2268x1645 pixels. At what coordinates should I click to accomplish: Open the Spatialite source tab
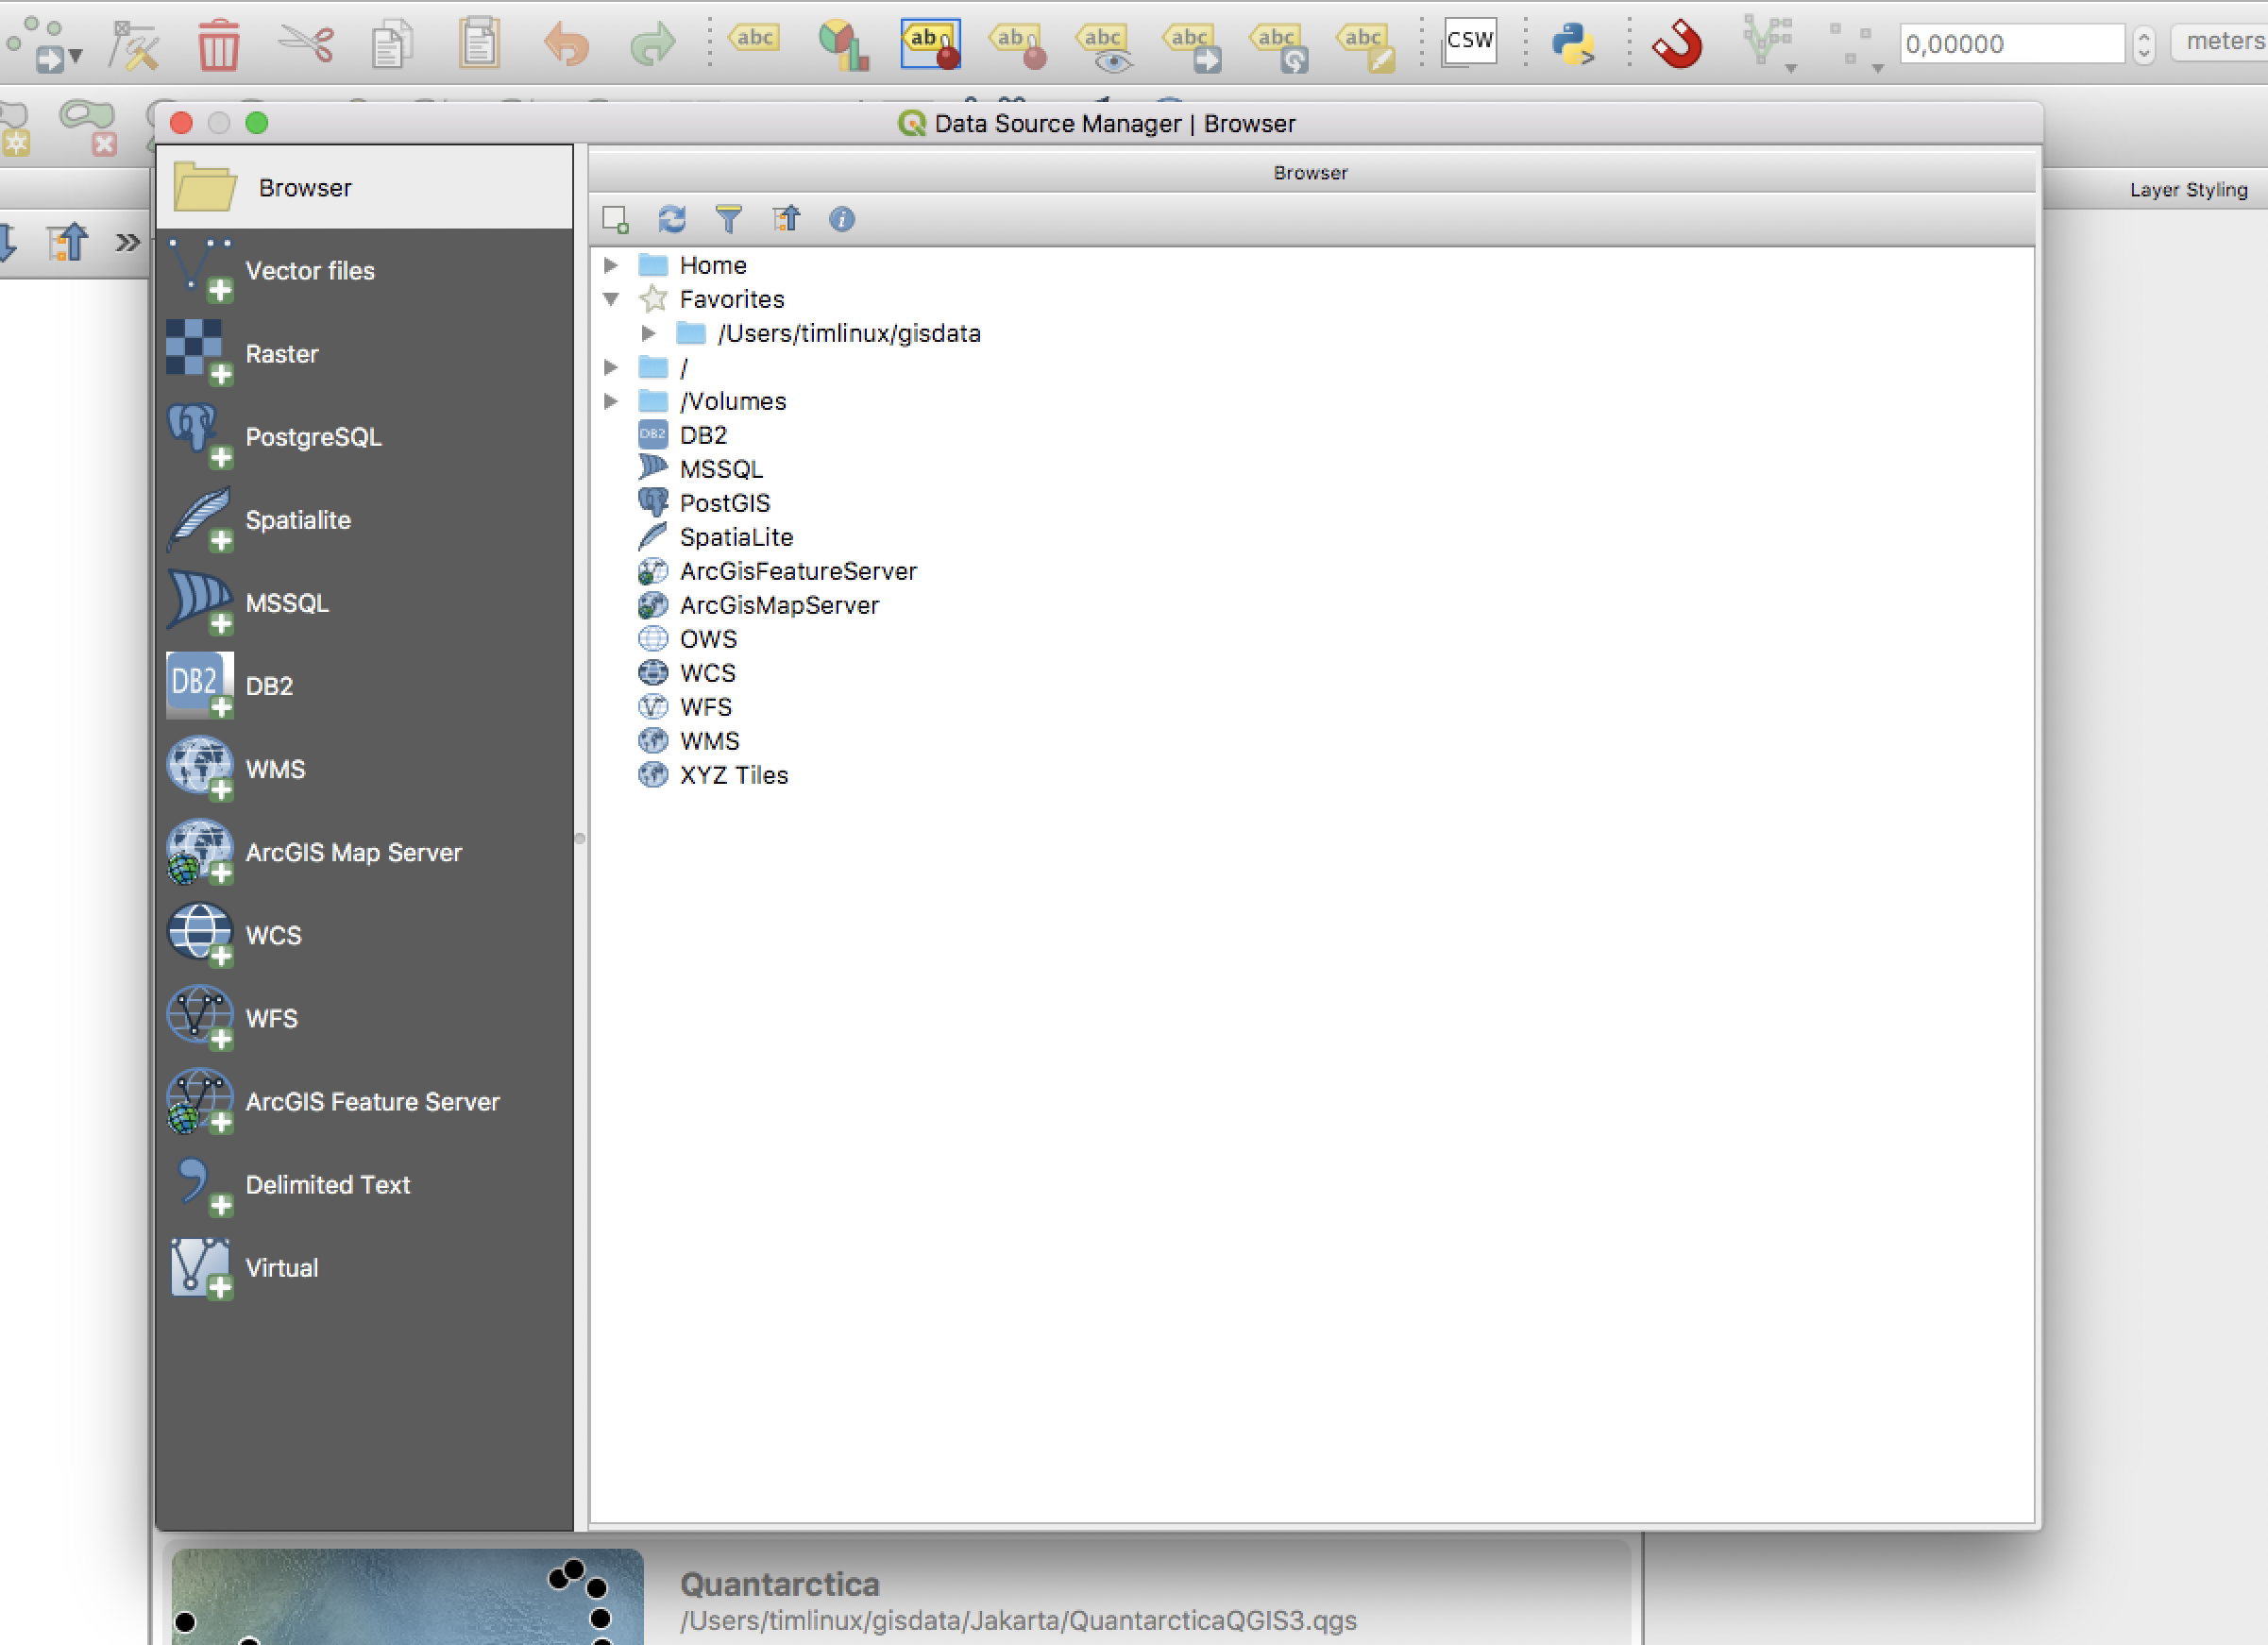364,520
